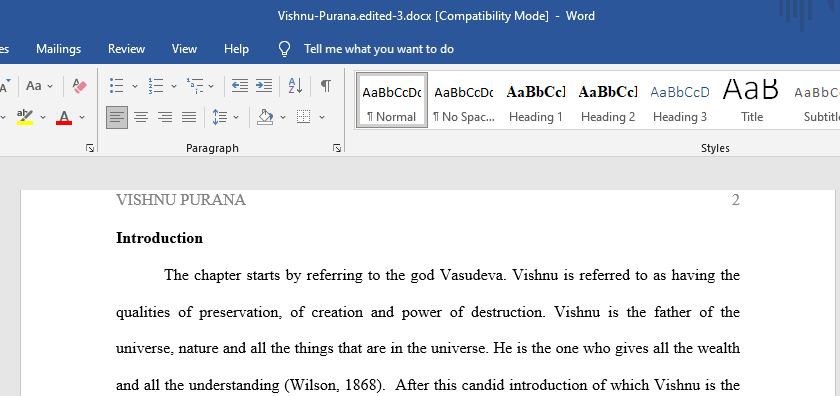Align text right
The image size is (840, 396).
[x=165, y=117]
